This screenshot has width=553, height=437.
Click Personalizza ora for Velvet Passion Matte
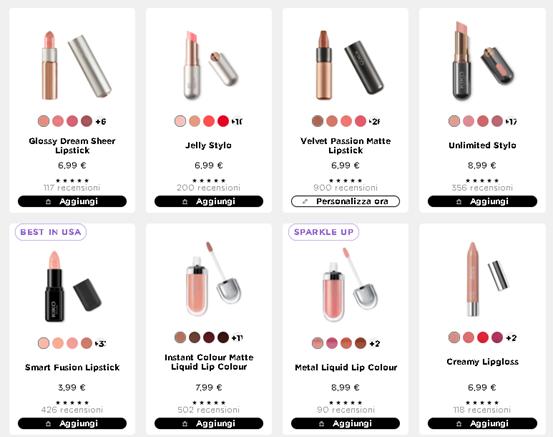pyautogui.click(x=345, y=201)
